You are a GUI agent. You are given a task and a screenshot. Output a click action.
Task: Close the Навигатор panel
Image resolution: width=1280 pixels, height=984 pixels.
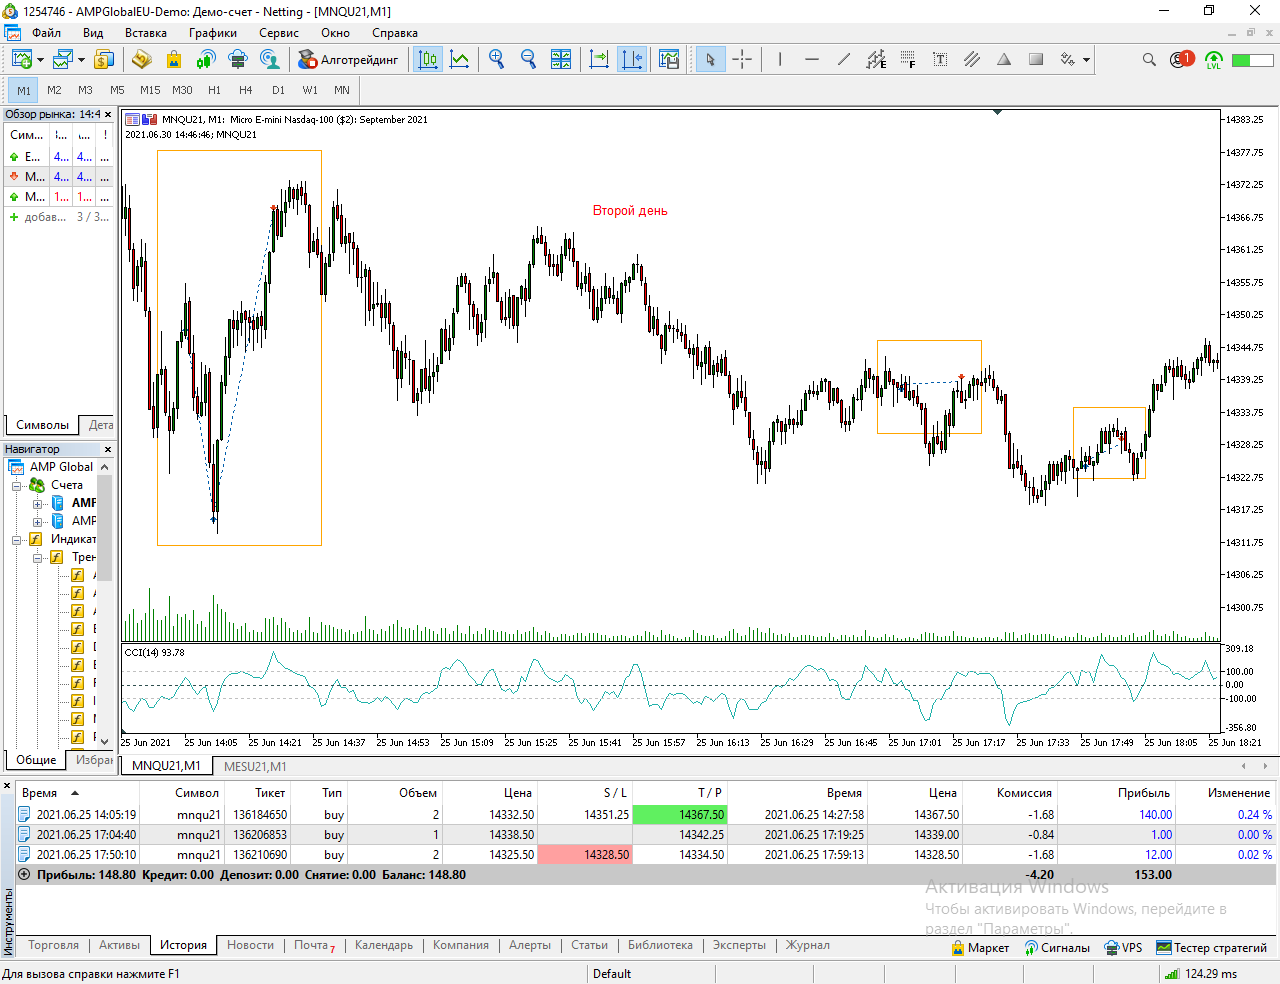pos(108,449)
